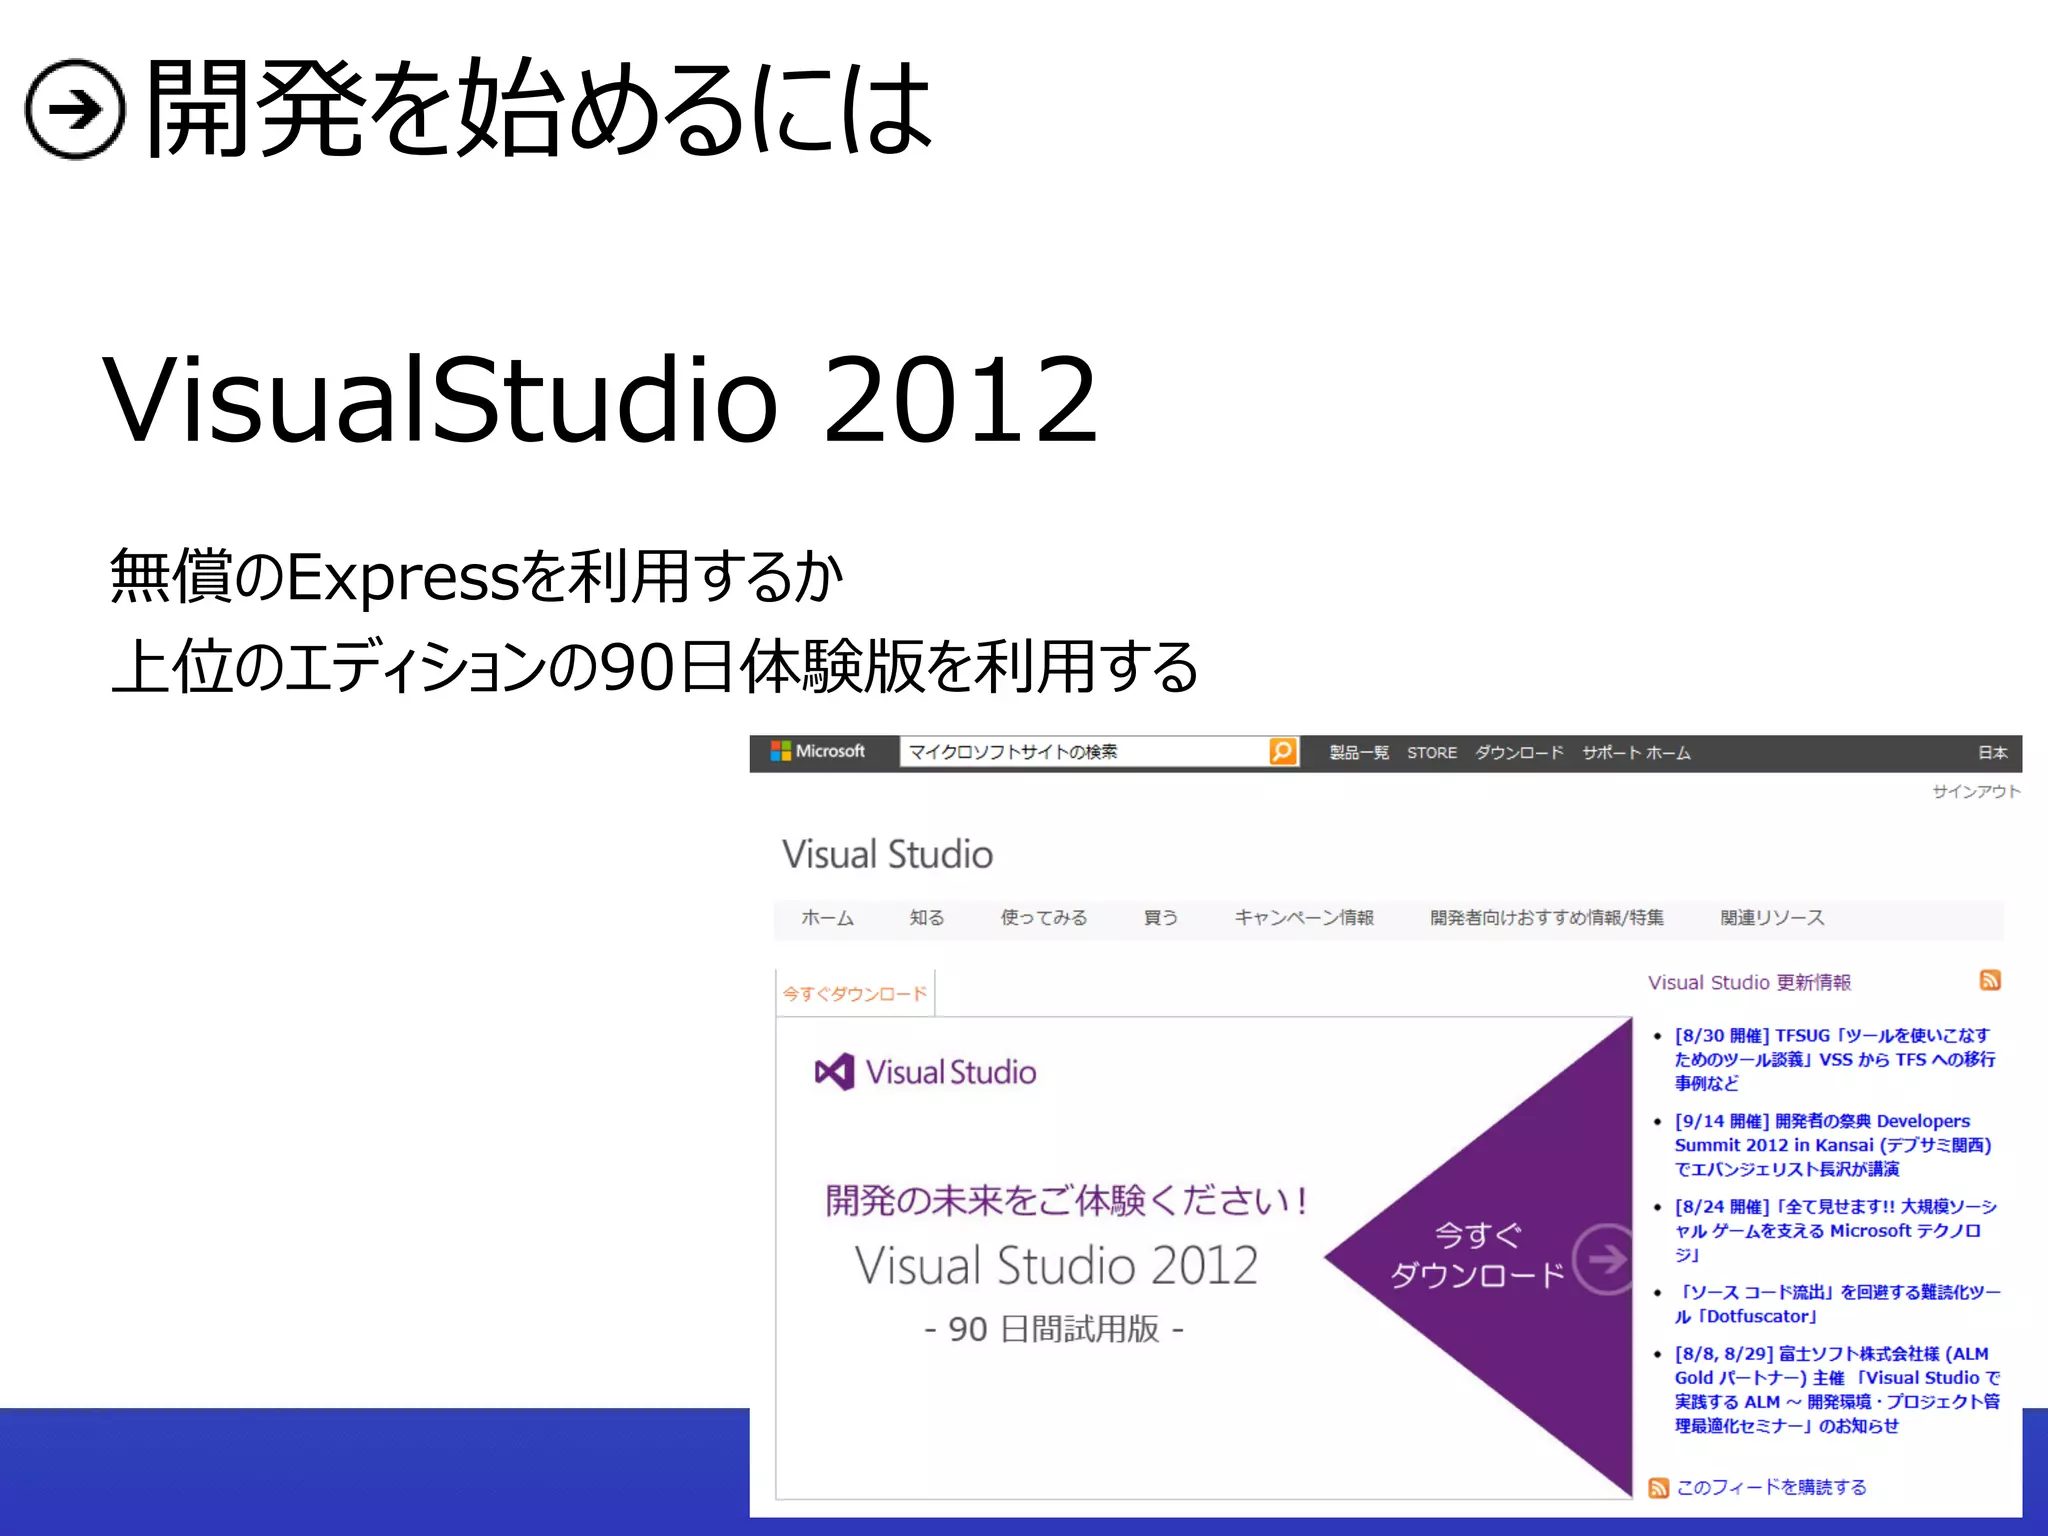This screenshot has width=2048, height=1536.
Task: Open 買う menu item
Action: tap(1161, 918)
